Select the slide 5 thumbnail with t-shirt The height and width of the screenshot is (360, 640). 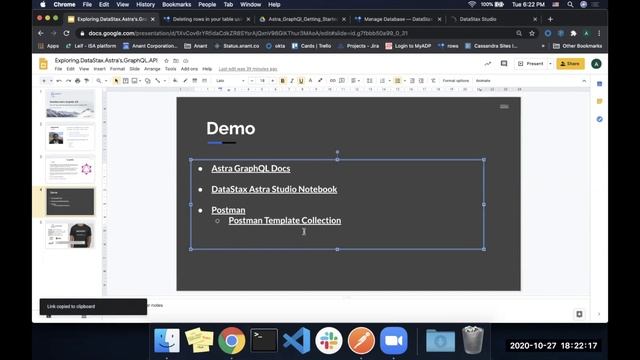70,235
